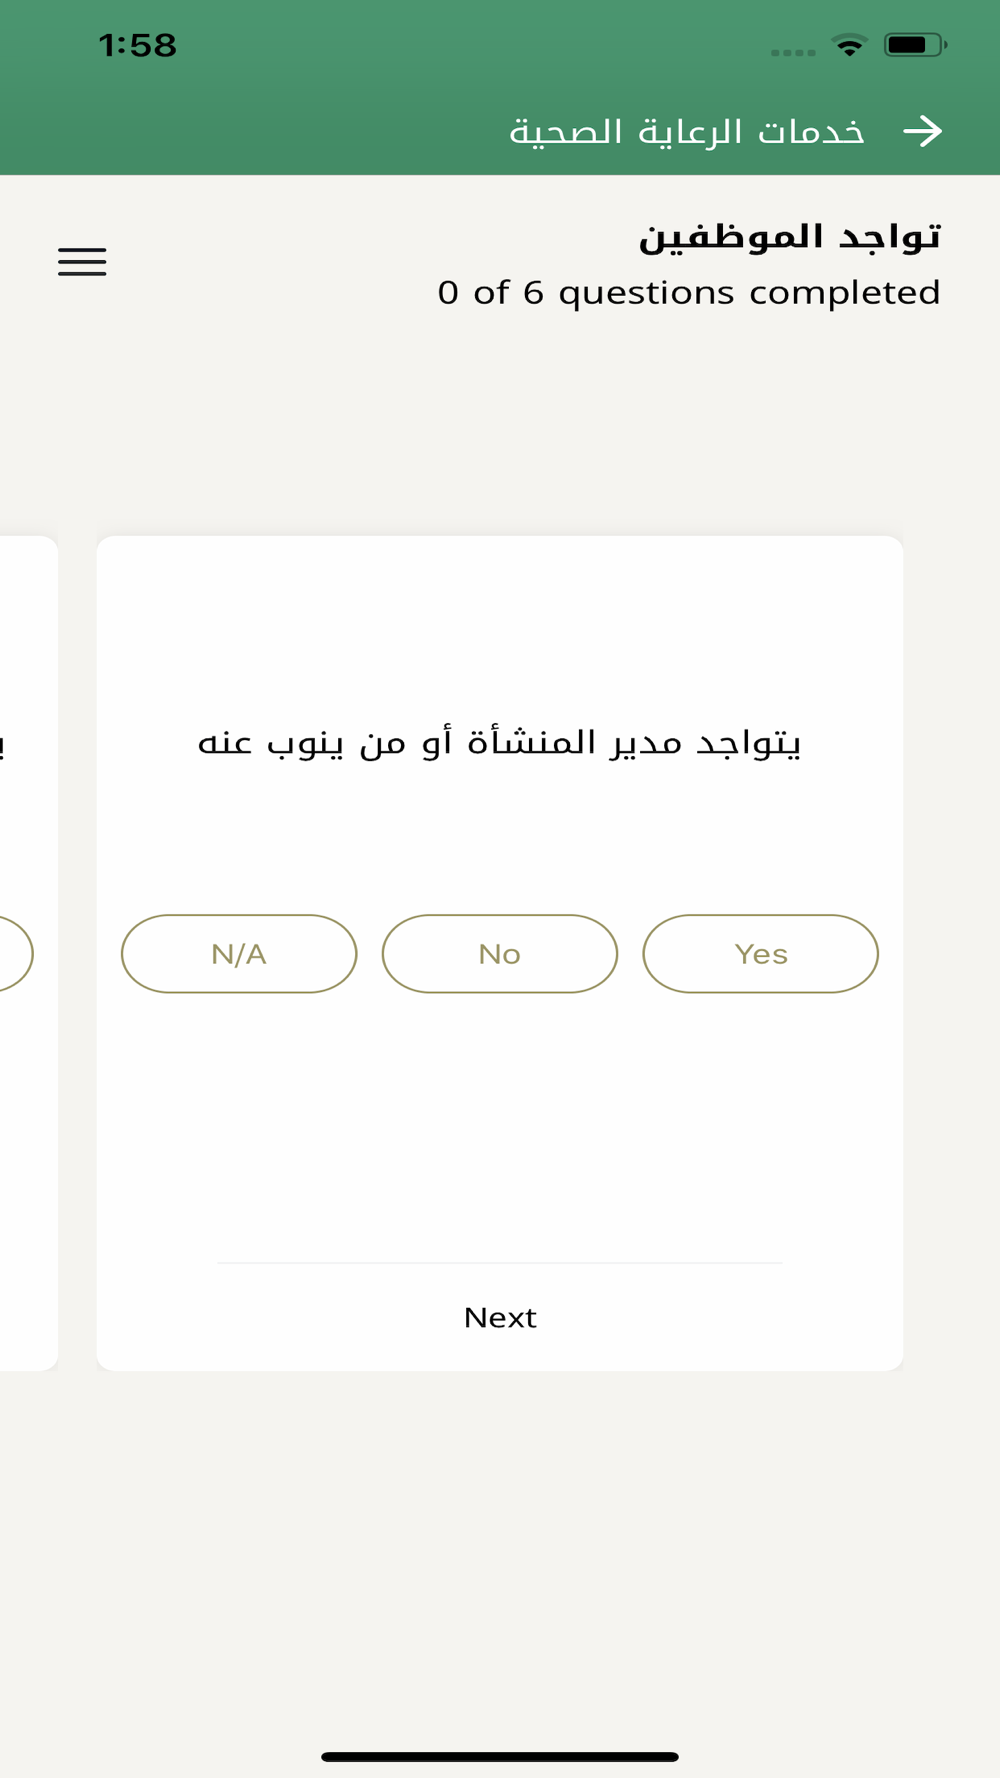The image size is (1000, 1778).
Task: Tap the section title تواجد الموظفين
Action: [x=790, y=237]
